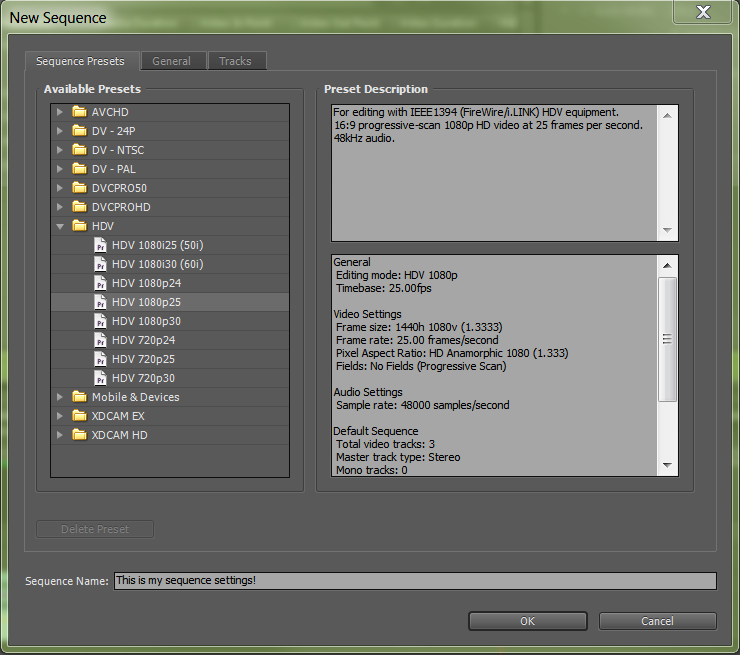Open the Tracks tab
This screenshot has height=655, width=740.
(235, 61)
